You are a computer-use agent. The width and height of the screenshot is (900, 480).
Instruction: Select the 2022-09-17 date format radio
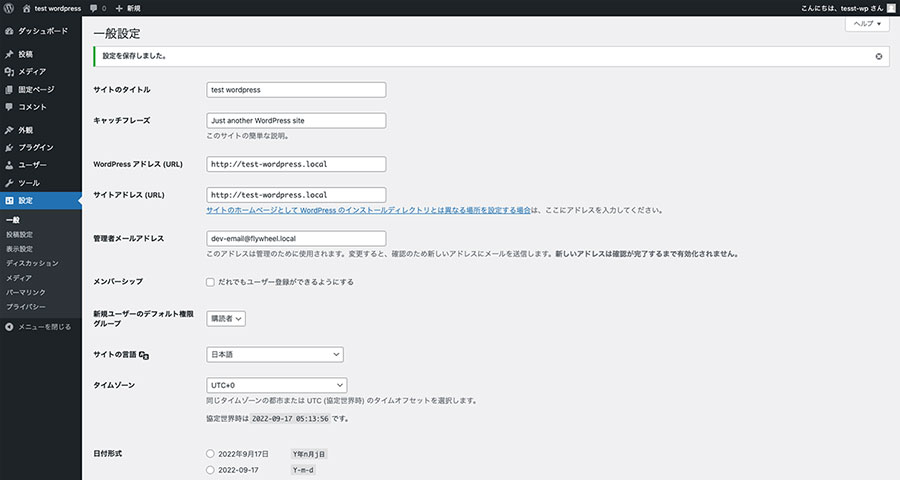[x=210, y=469]
